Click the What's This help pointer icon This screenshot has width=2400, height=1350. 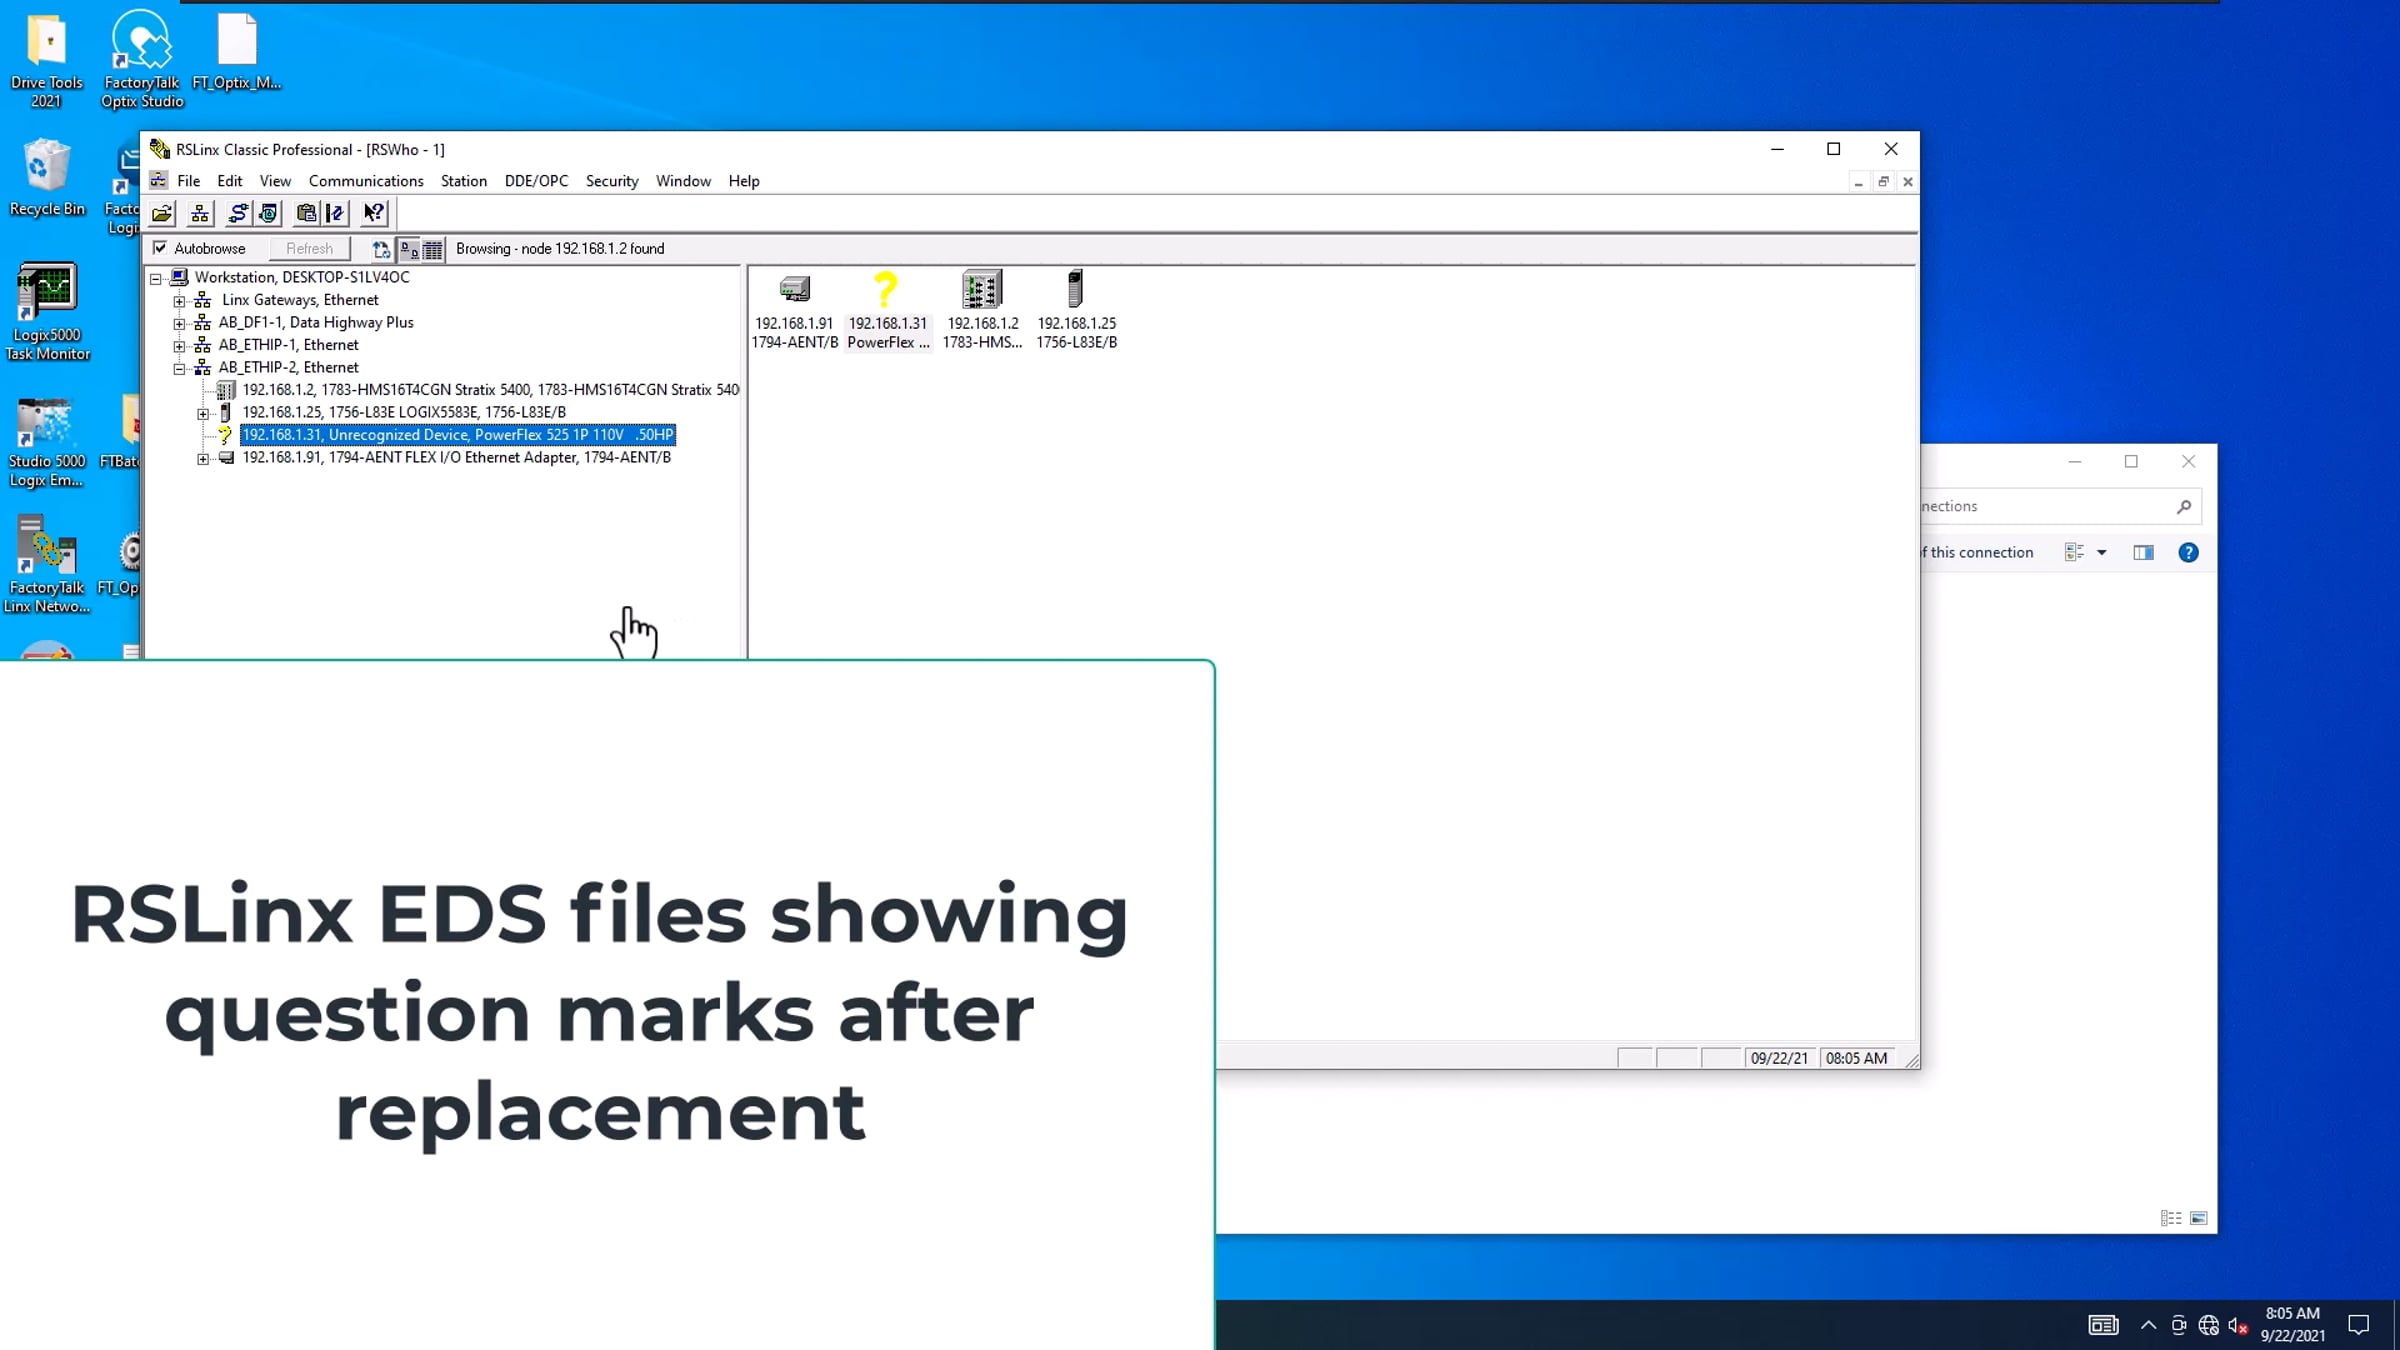(373, 213)
